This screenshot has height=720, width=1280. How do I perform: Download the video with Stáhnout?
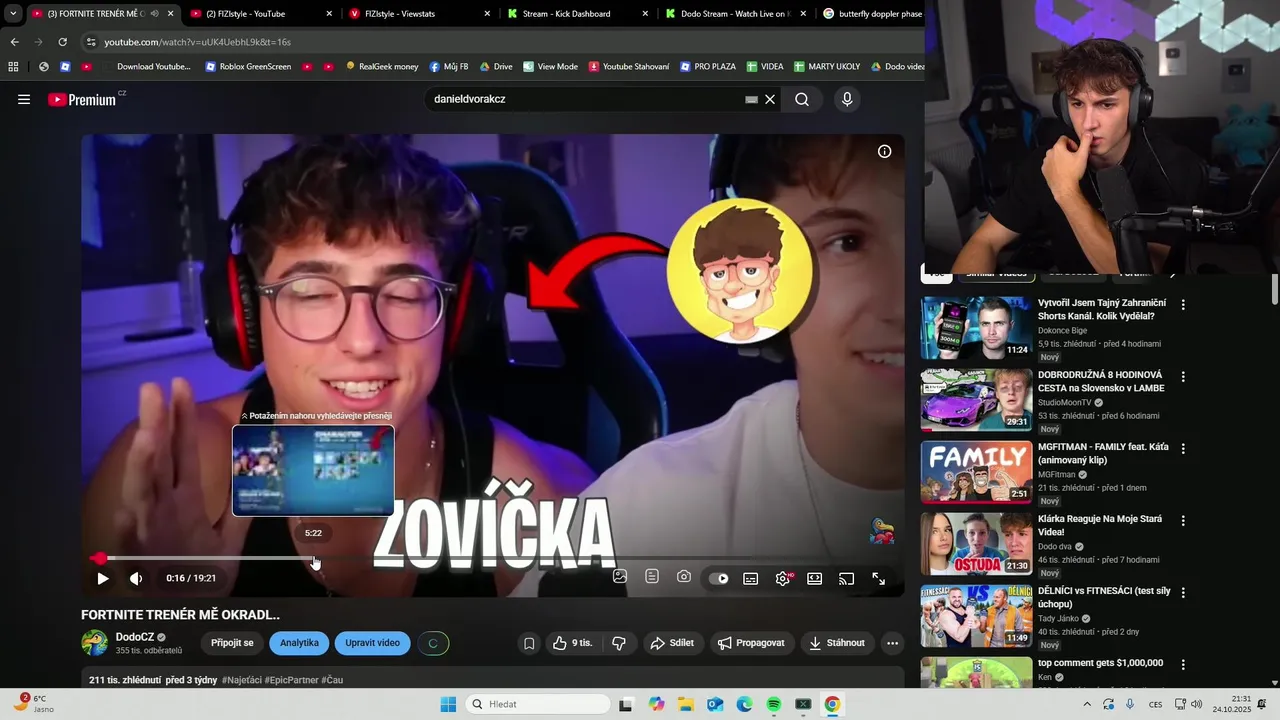(837, 643)
